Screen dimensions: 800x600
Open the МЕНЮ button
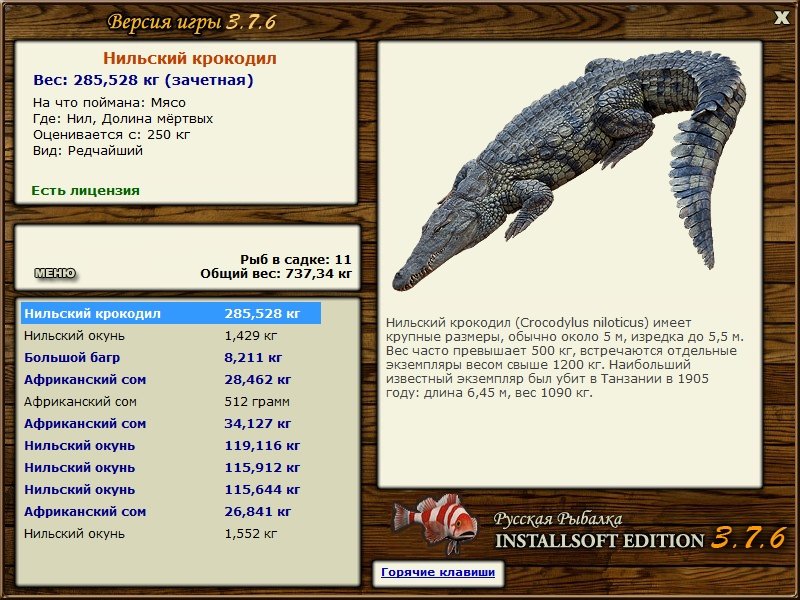55,273
